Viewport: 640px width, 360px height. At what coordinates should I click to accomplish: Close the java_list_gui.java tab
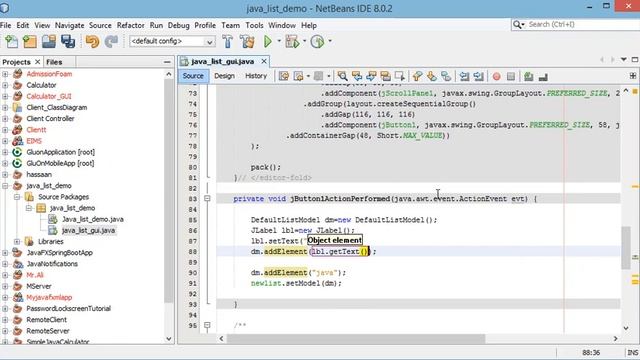264,61
